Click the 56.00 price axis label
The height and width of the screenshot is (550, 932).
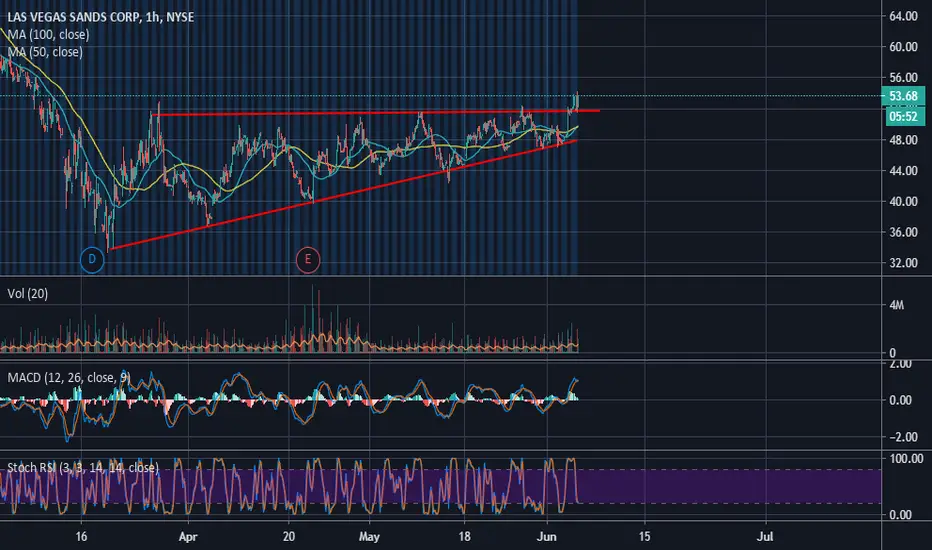(903, 78)
